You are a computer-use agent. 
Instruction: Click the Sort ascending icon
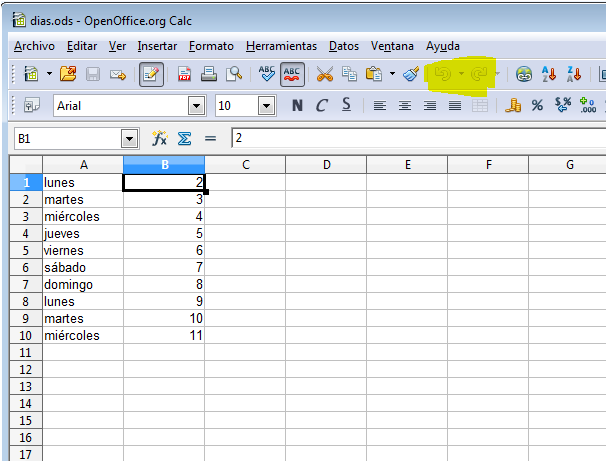point(549,74)
